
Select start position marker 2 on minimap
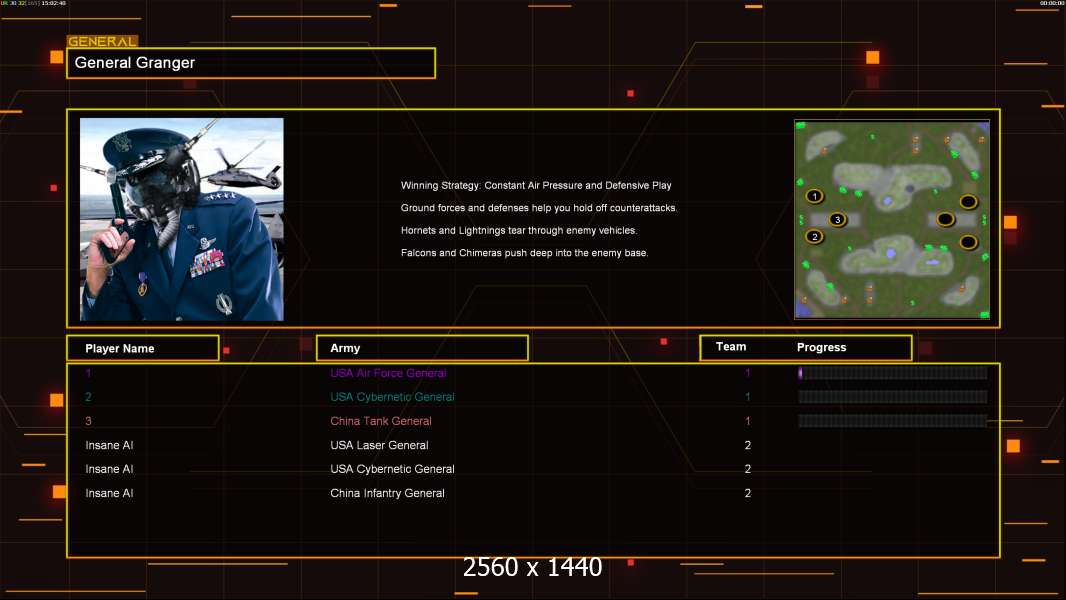[x=814, y=236]
